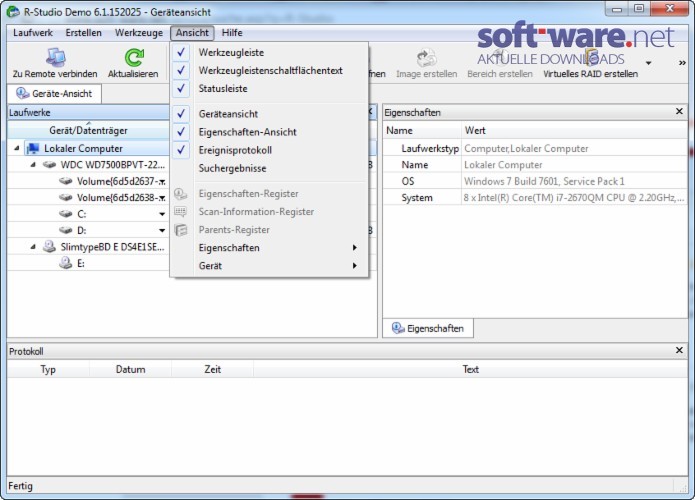Click the drive icon next to Volume{6d5d2638
Screen dimensions: 695x500
(x=66, y=198)
